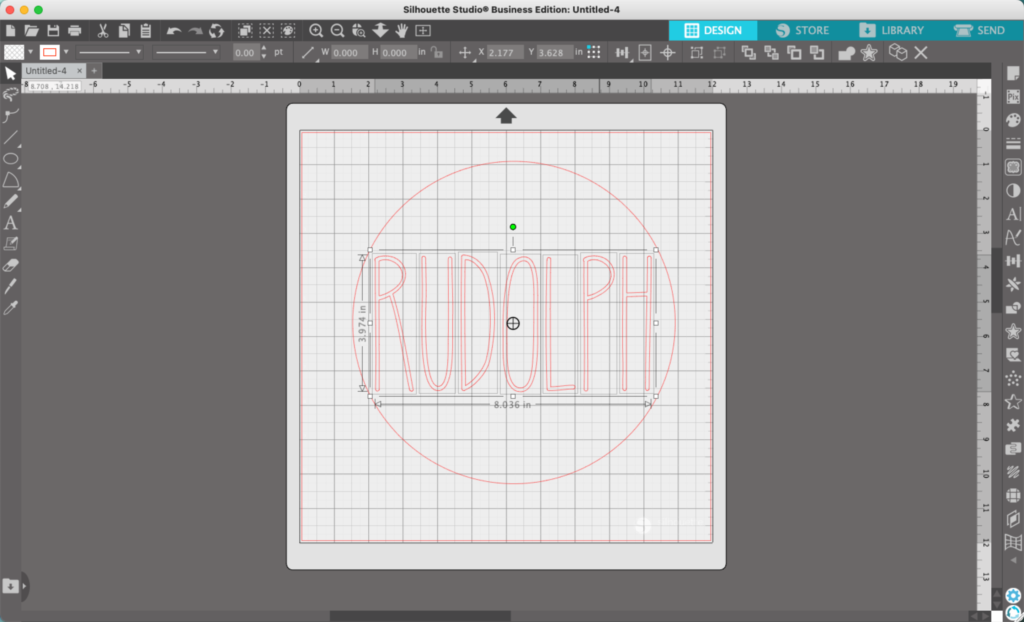Open the puzzle piece panel on right
The height and width of the screenshot is (622, 1024).
(x=1013, y=425)
